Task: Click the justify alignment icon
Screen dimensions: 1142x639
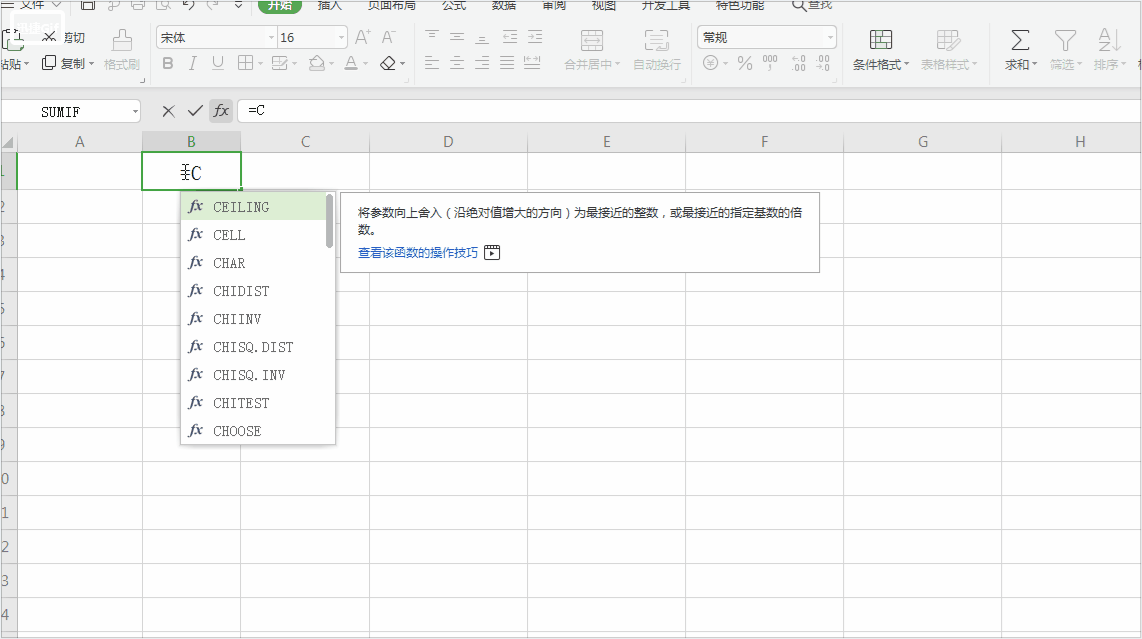Action: [x=507, y=63]
